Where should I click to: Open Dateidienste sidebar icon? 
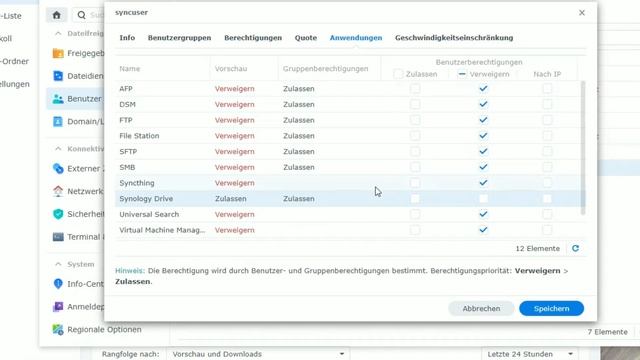pos(58,76)
